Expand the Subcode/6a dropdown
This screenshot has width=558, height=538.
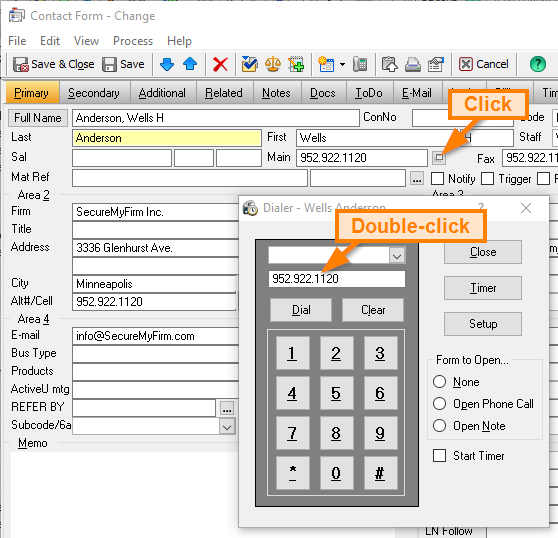point(227,426)
